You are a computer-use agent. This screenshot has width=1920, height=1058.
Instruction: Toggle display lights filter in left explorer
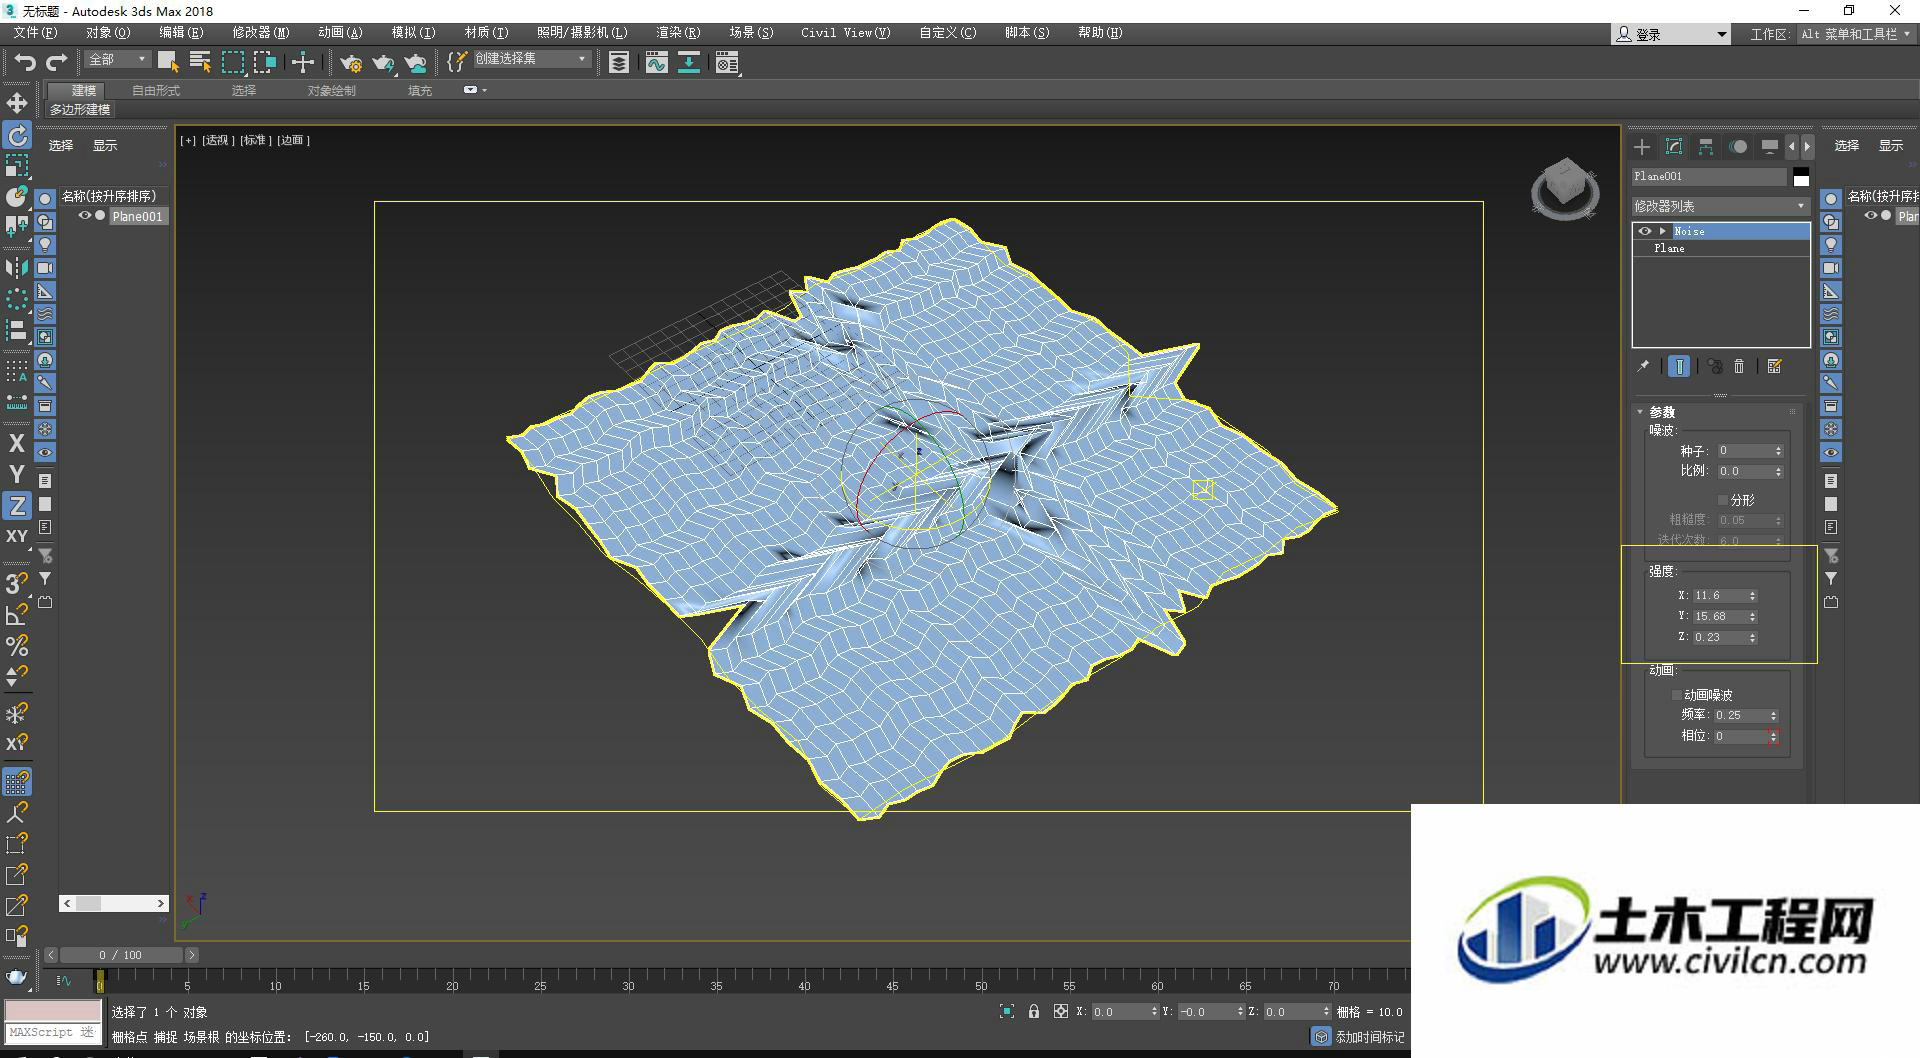click(x=45, y=244)
